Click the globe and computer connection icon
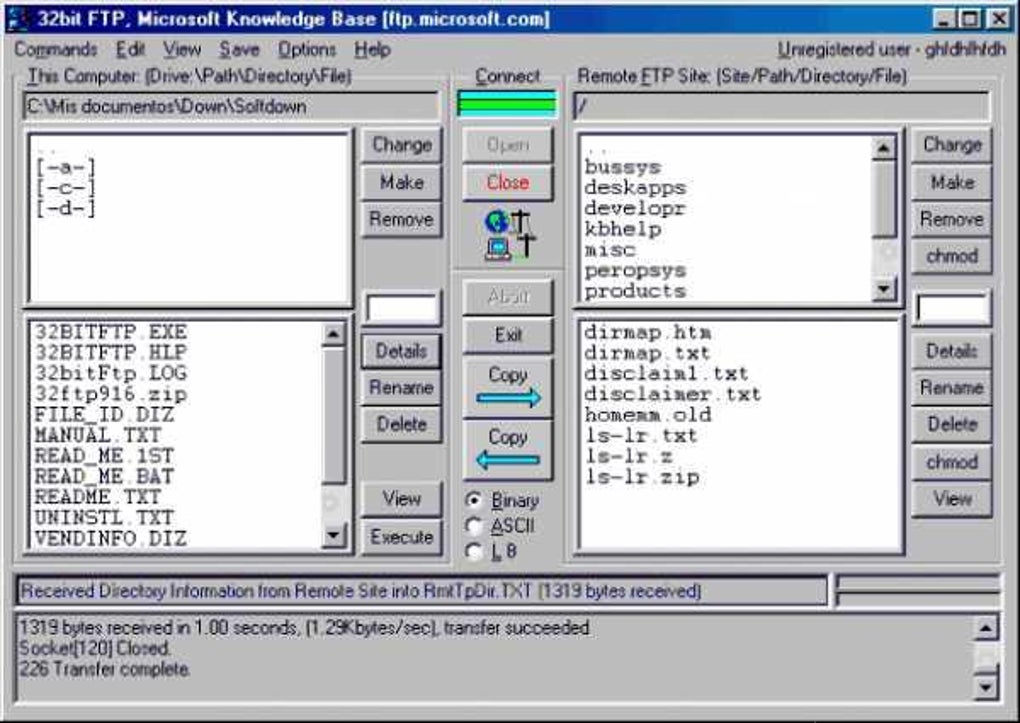This screenshot has height=723, width=1020. [509, 235]
